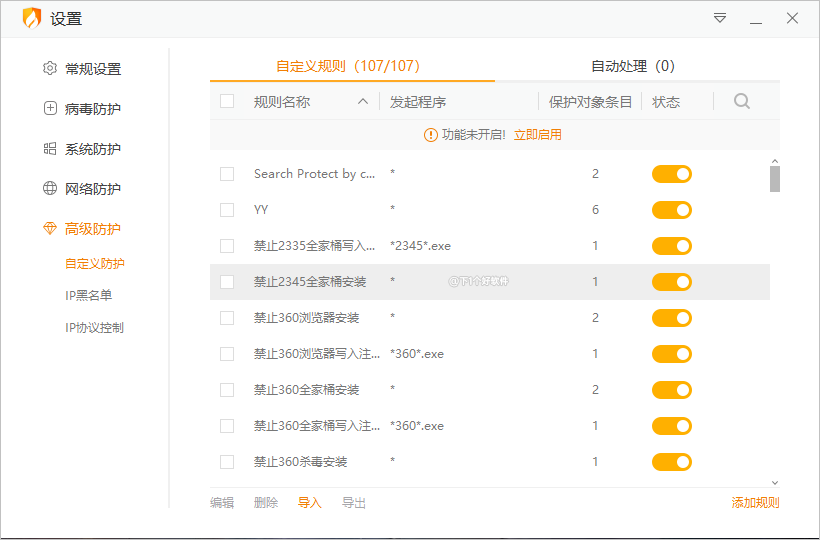Click the search magnifier icon
Image resolution: width=820 pixels, height=540 pixels.
[x=741, y=101]
